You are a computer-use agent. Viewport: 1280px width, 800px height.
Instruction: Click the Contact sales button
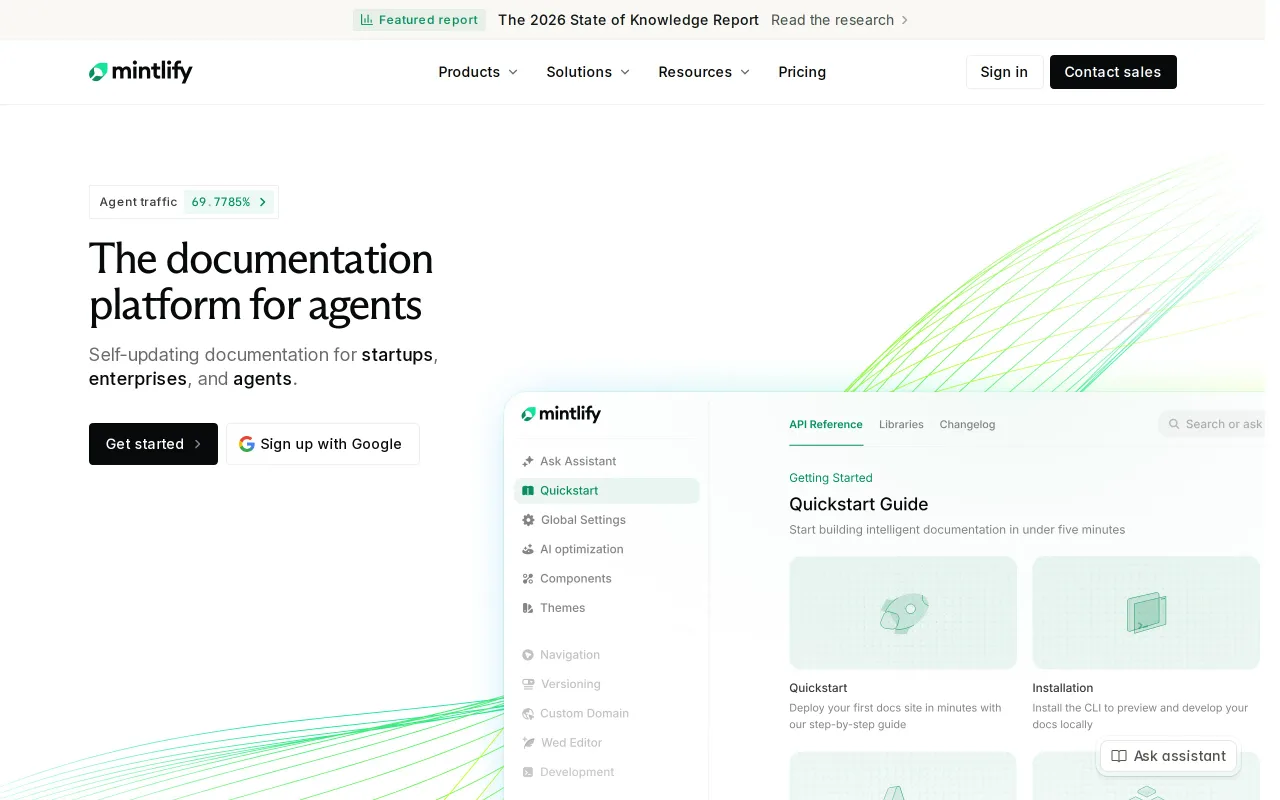click(1113, 72)
